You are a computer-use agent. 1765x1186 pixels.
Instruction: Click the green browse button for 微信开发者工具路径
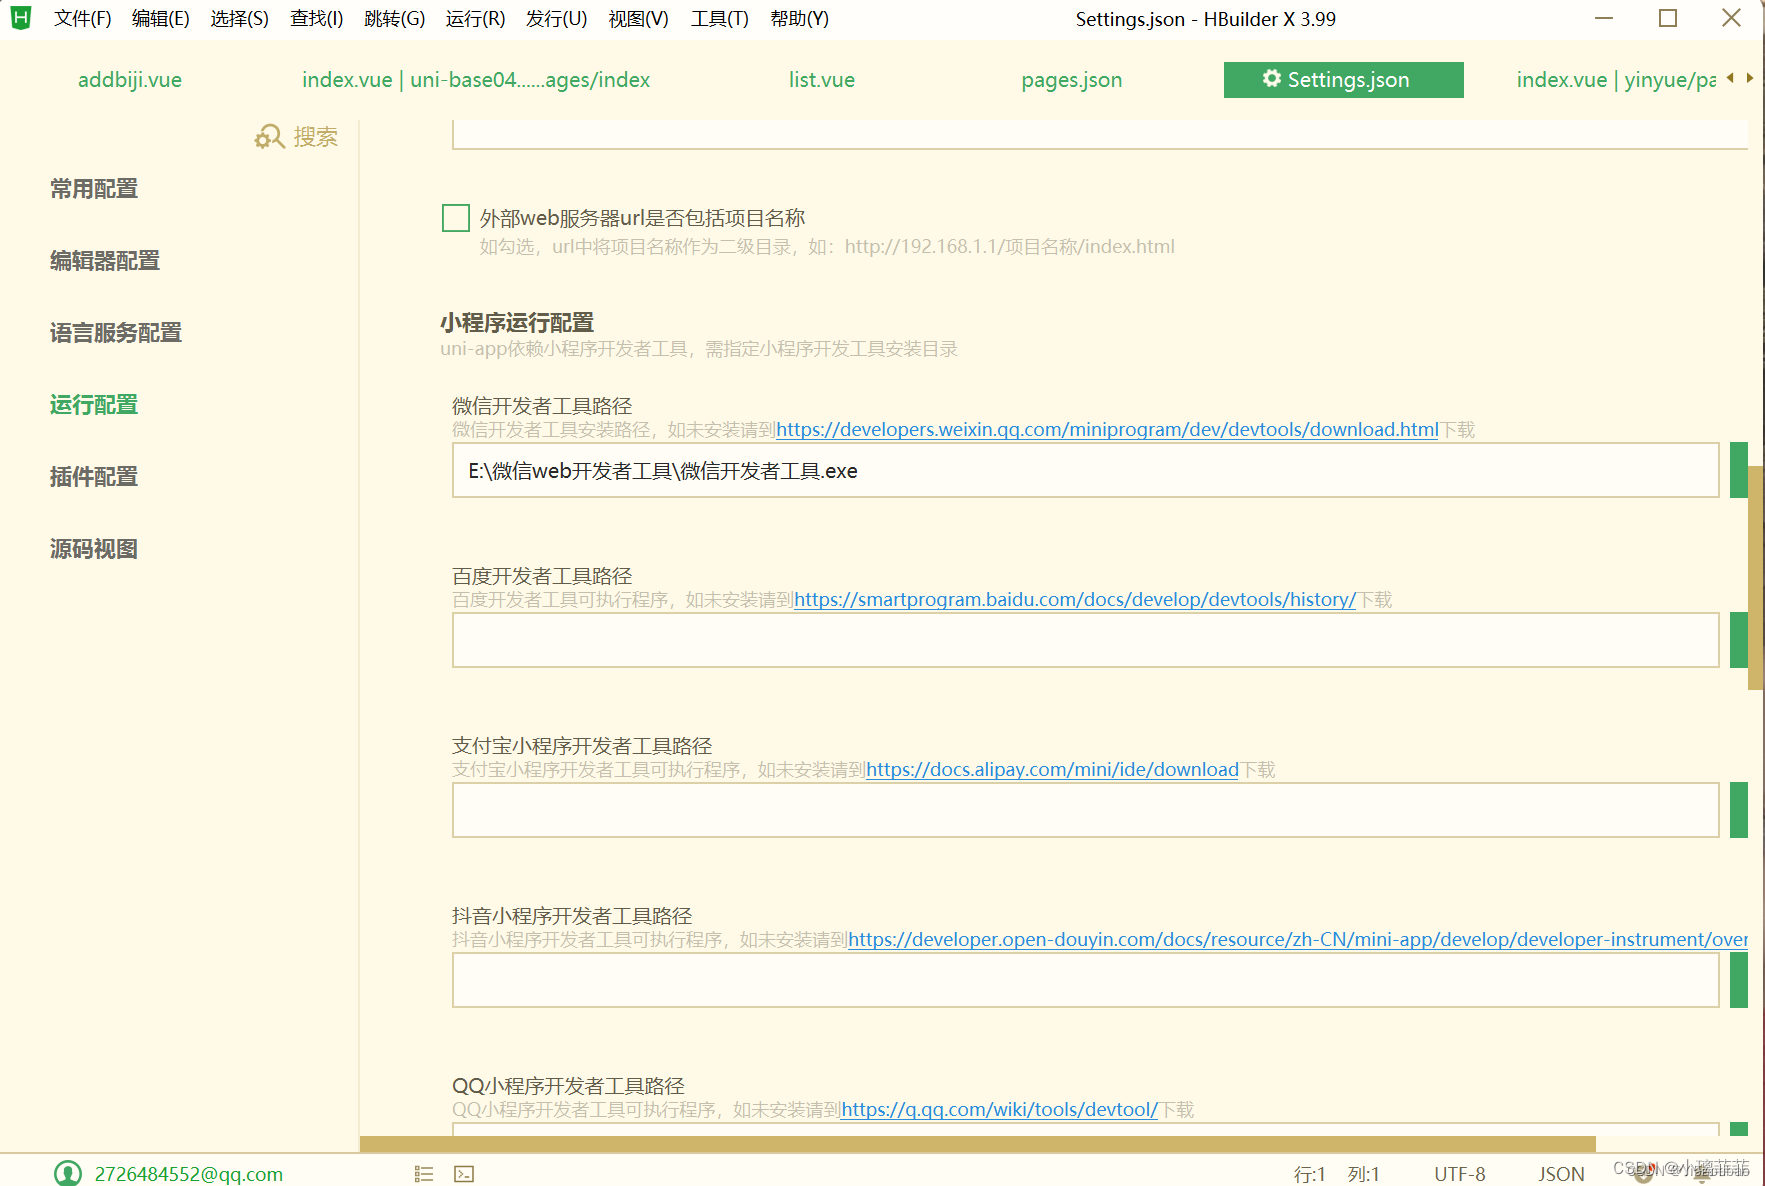tap(1739, 470)
